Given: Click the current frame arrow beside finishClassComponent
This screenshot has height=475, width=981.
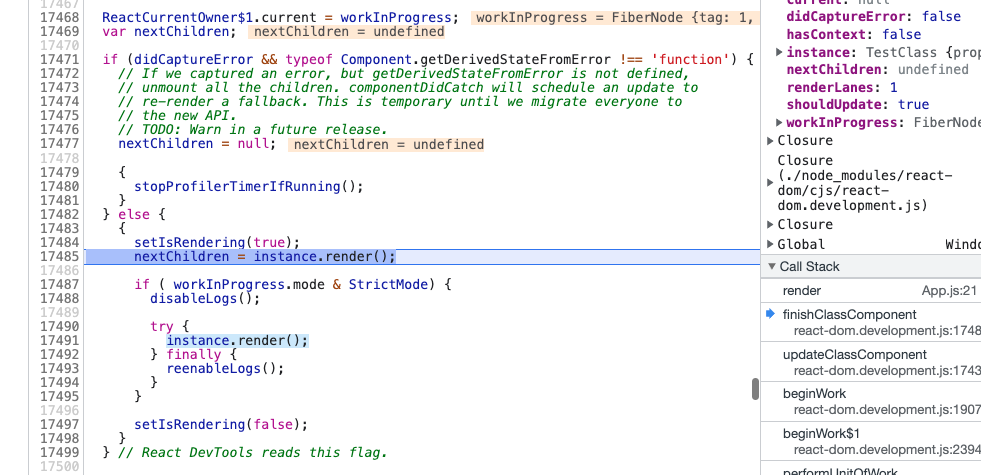Looking at the screenshot, I should coord(770,314).
